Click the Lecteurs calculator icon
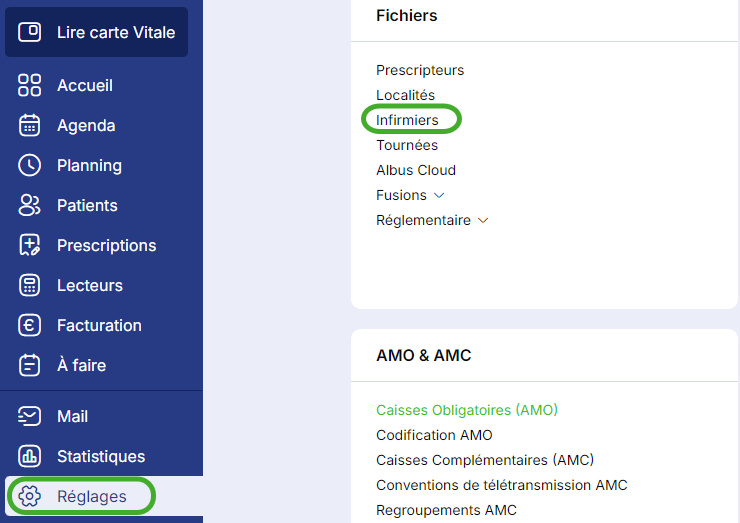This screenshot has height=523, width=740. pyautogui.click(x=30, y=285)
